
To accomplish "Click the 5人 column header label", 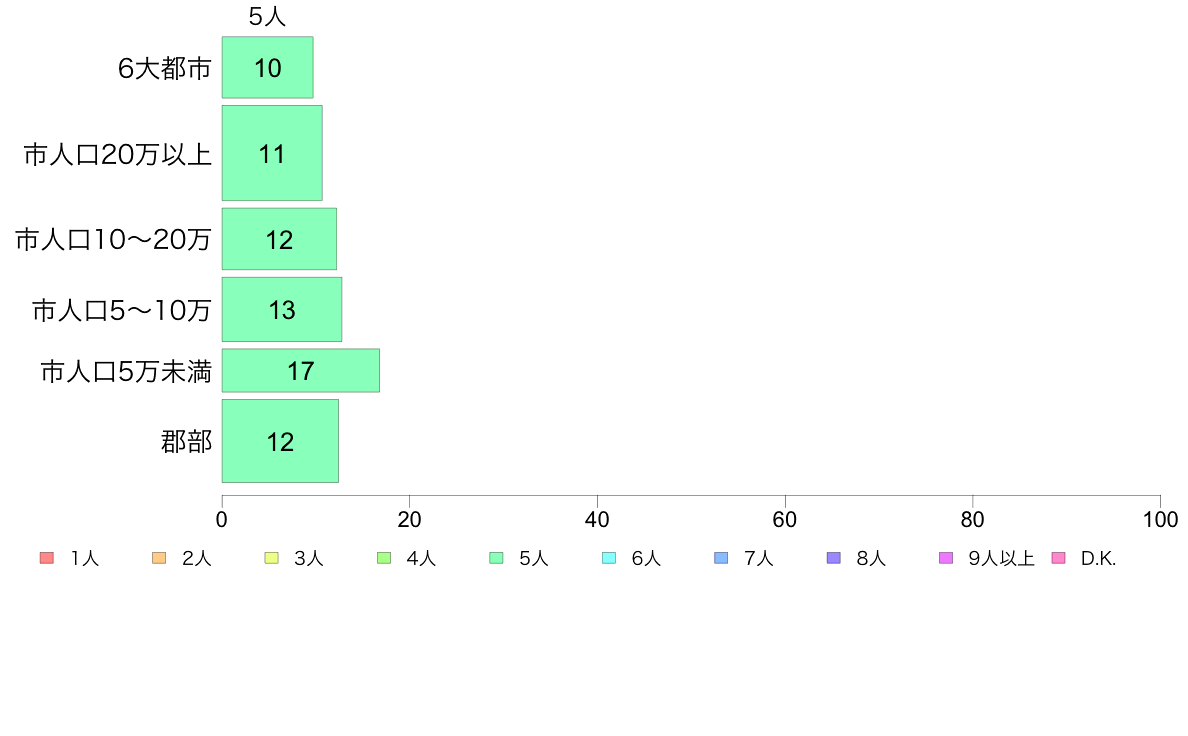I will tap(267, 17).
